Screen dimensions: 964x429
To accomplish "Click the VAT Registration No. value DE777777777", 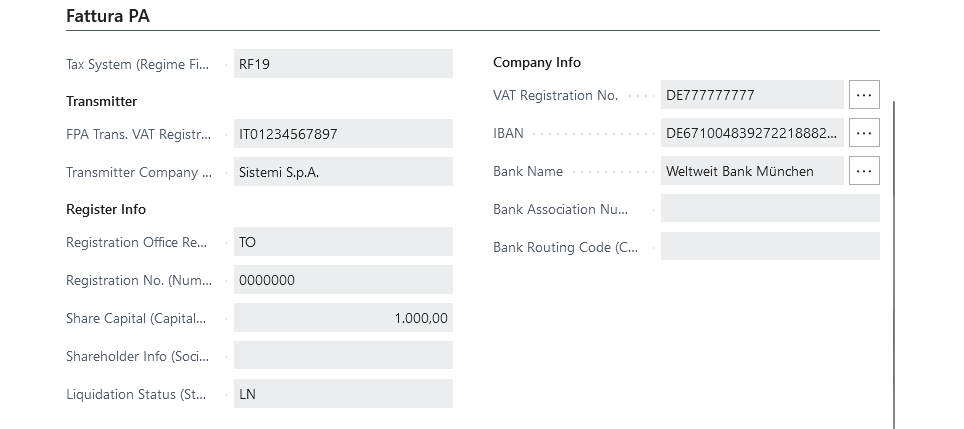I will point(753,95).
